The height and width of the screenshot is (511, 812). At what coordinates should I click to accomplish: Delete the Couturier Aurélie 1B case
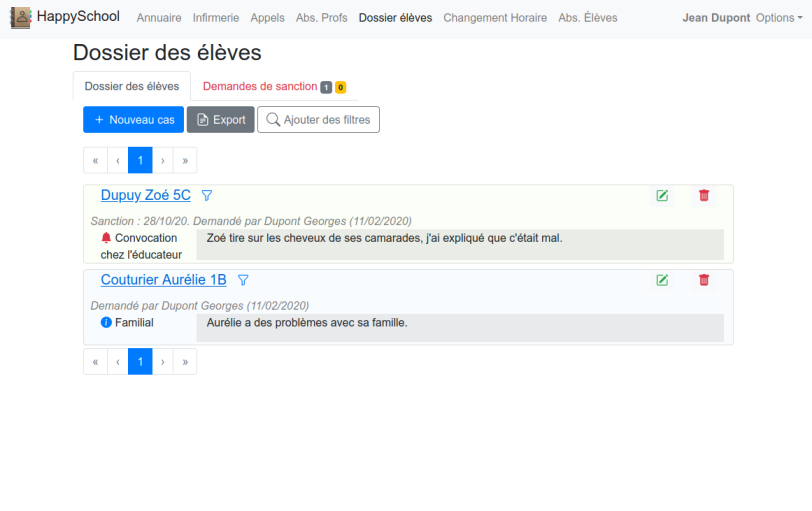pyautogui.click(x=704, y=280)
